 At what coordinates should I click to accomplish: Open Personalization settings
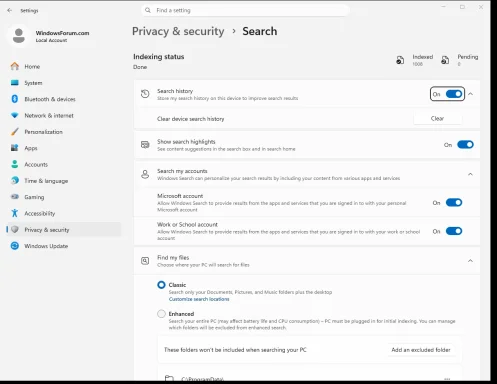coord(64,132)
